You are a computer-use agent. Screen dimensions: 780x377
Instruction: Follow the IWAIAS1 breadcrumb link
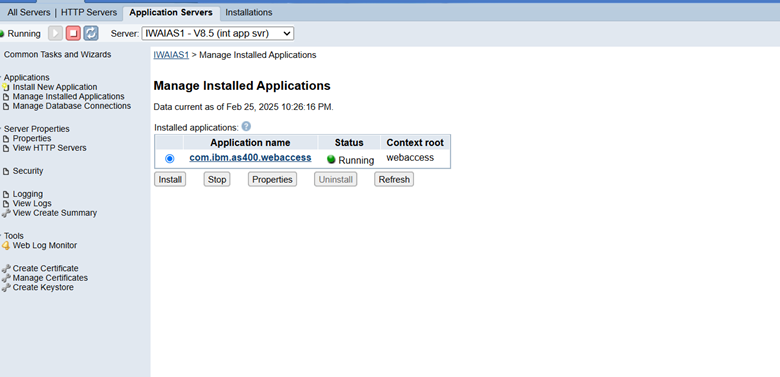171,55
